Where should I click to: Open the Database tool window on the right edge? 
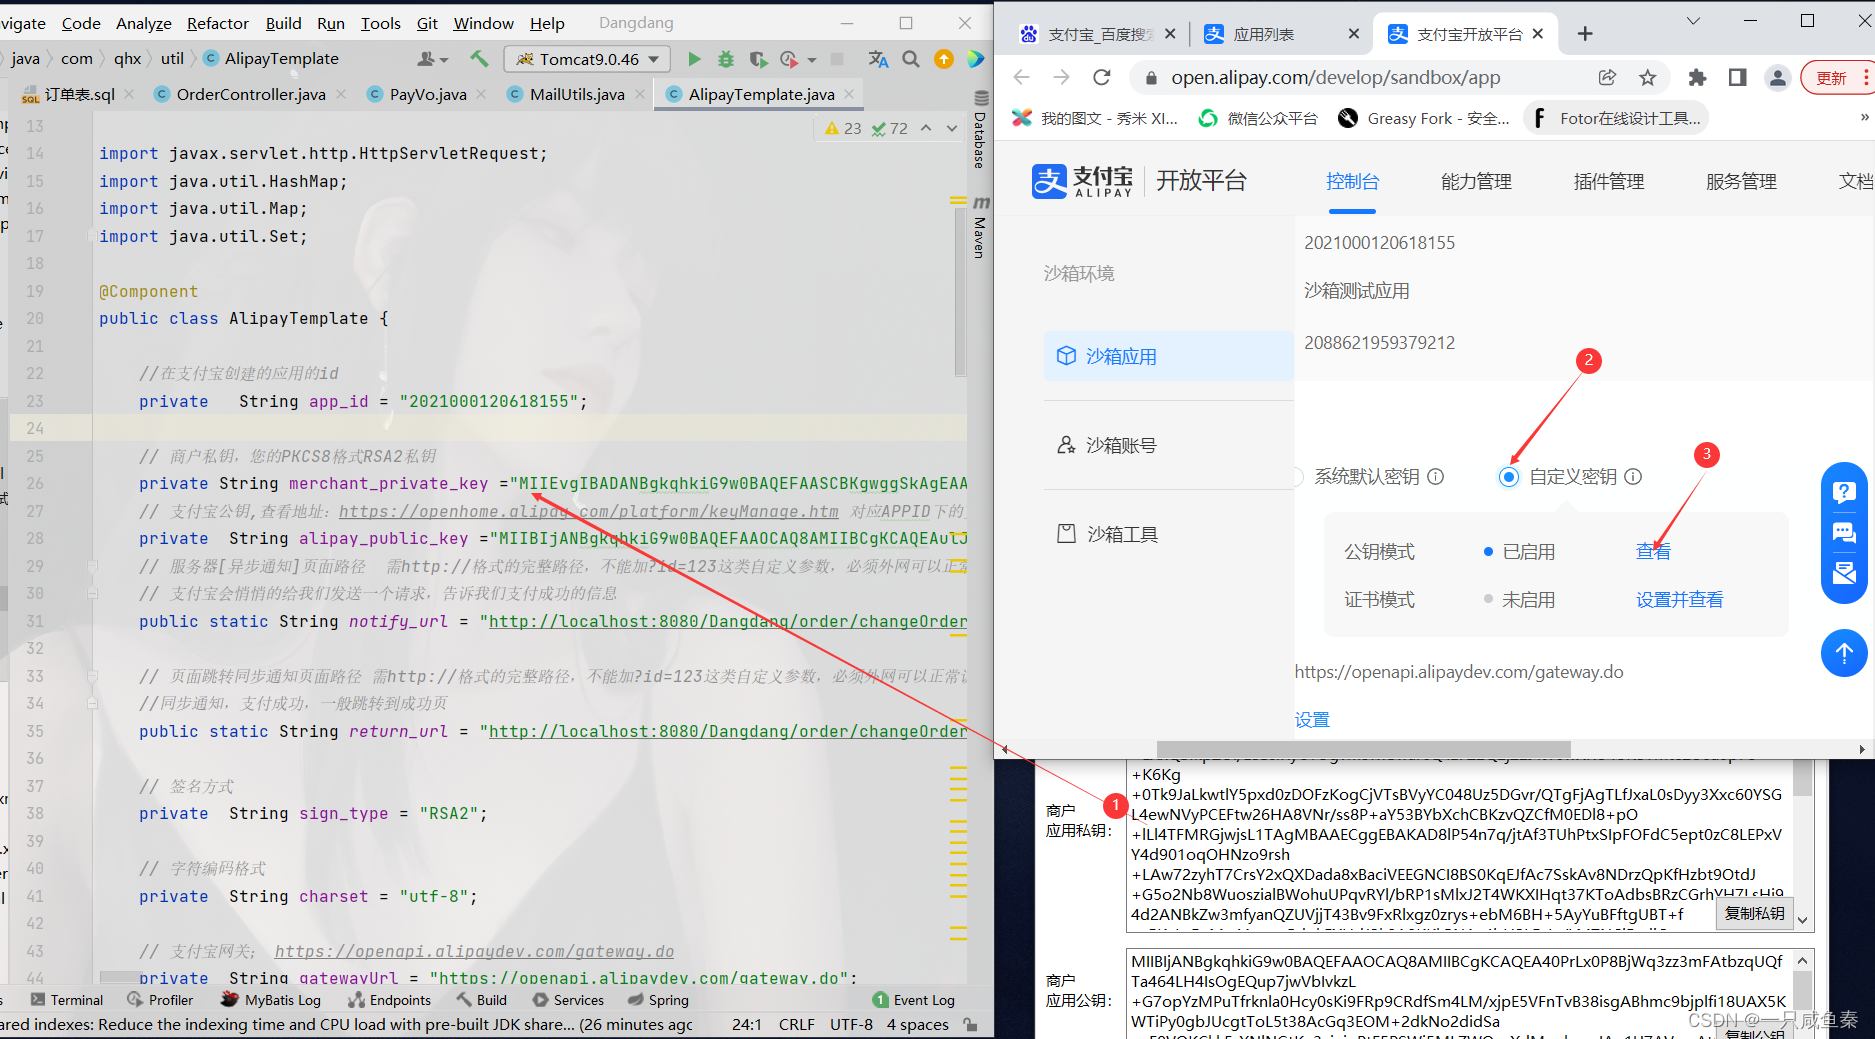[x=980, y=130]
